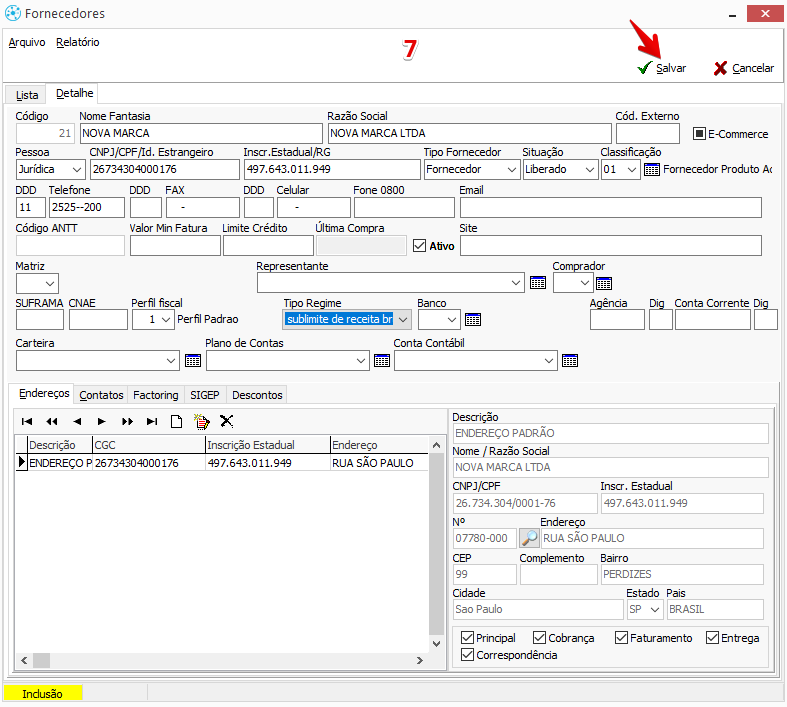This screenshot has width=787, height=707.
Task: Click the Salvar button
Action: tap(662, 68)
